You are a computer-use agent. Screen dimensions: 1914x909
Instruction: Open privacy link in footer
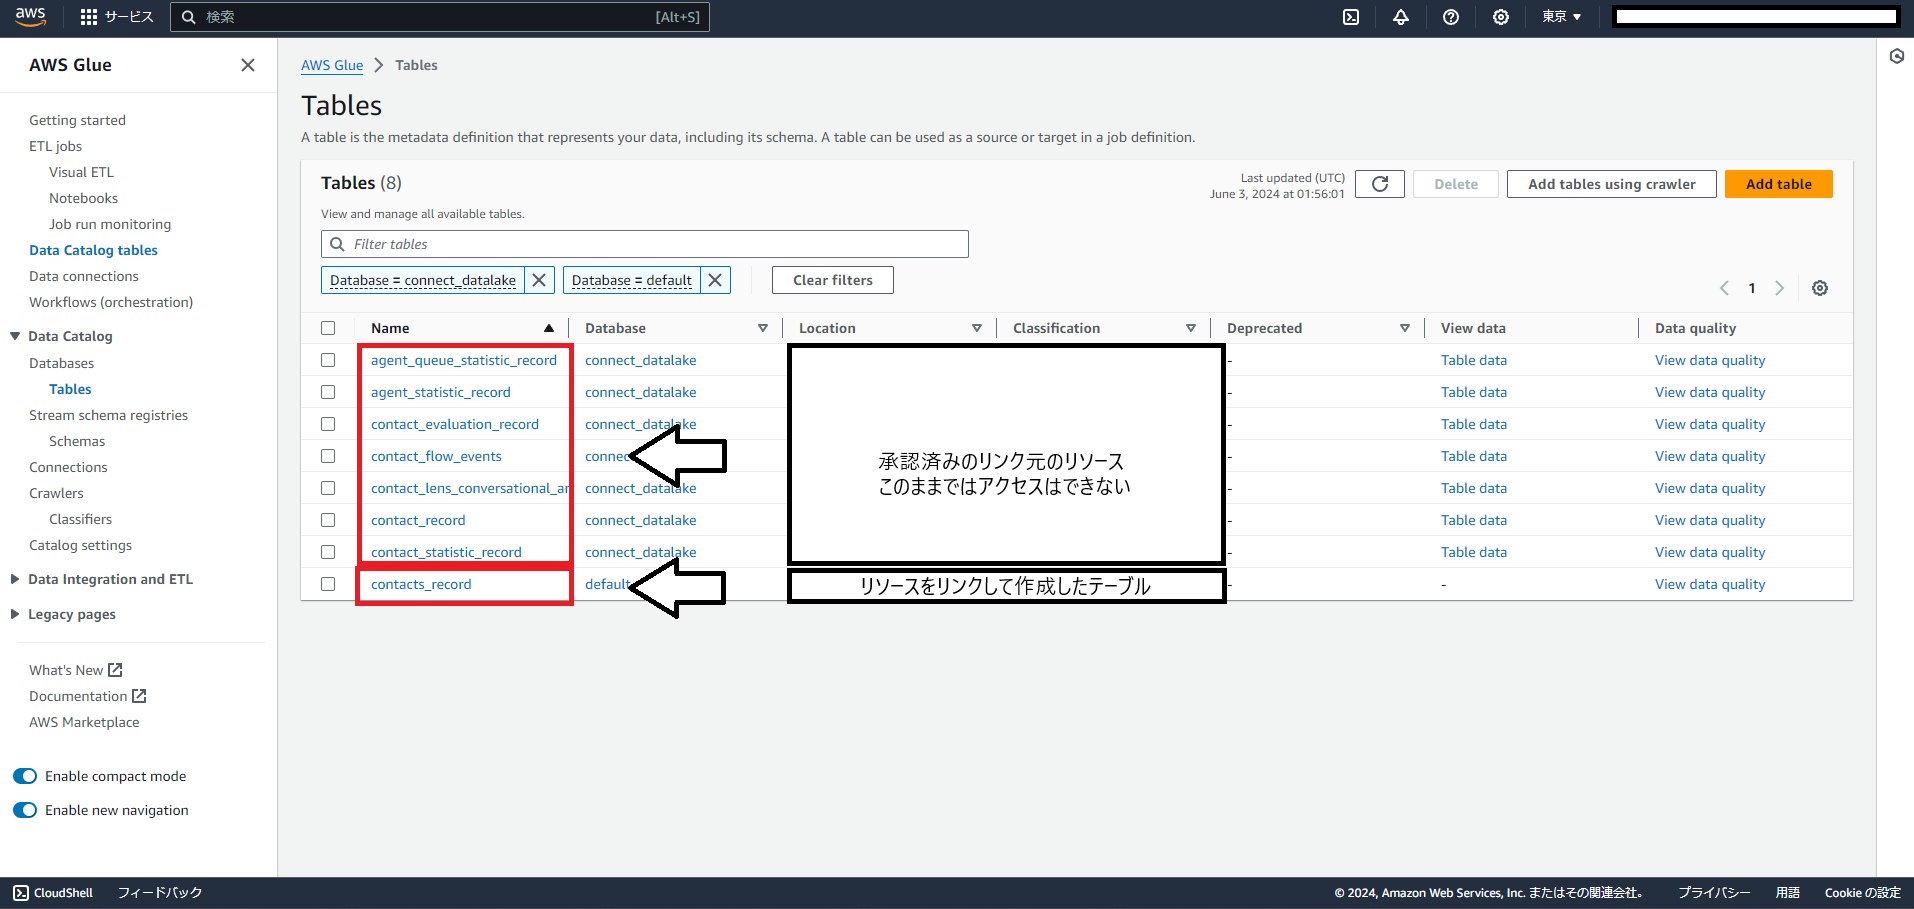click(x=1714, y=893)
